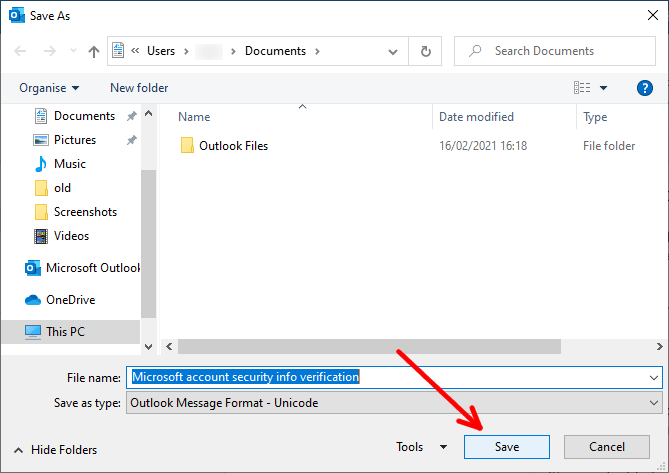Open the Help question mark icon

645,88
